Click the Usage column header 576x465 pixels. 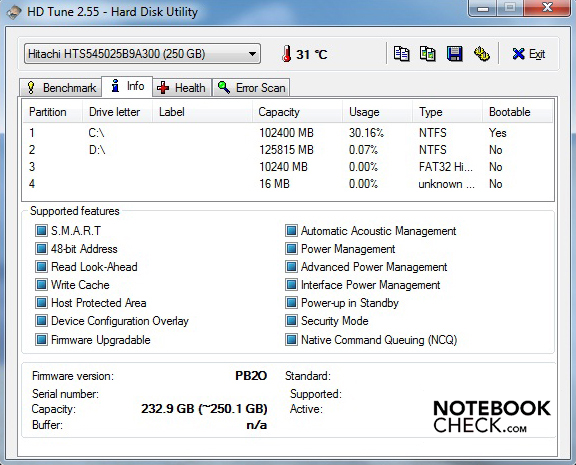378,112
